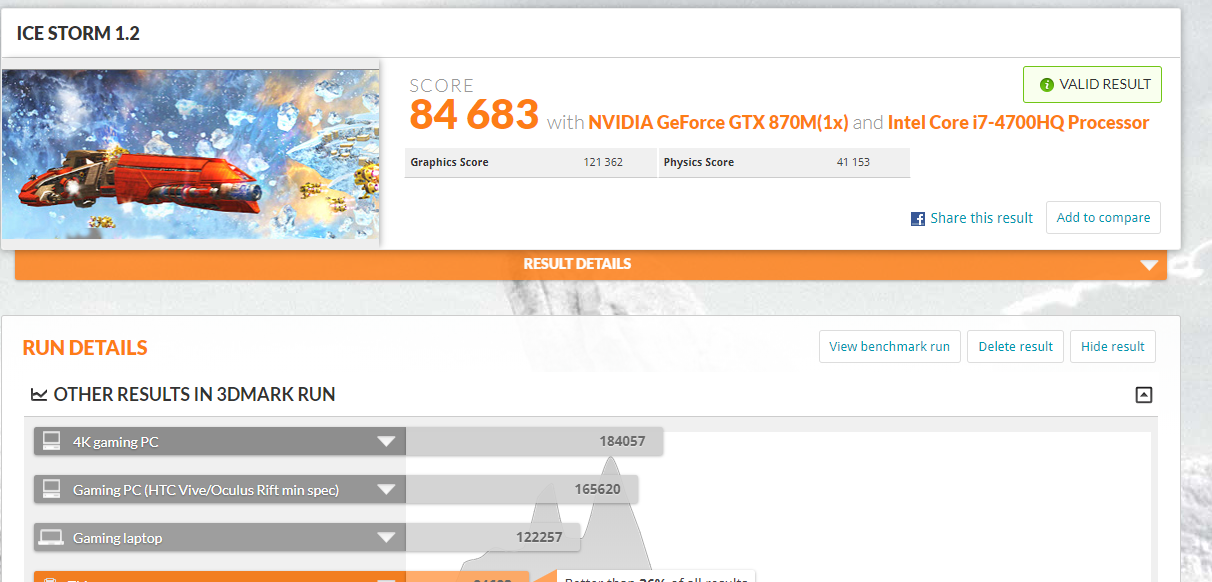
Task: Click the Valid Result button
Action: point(1092,85)
